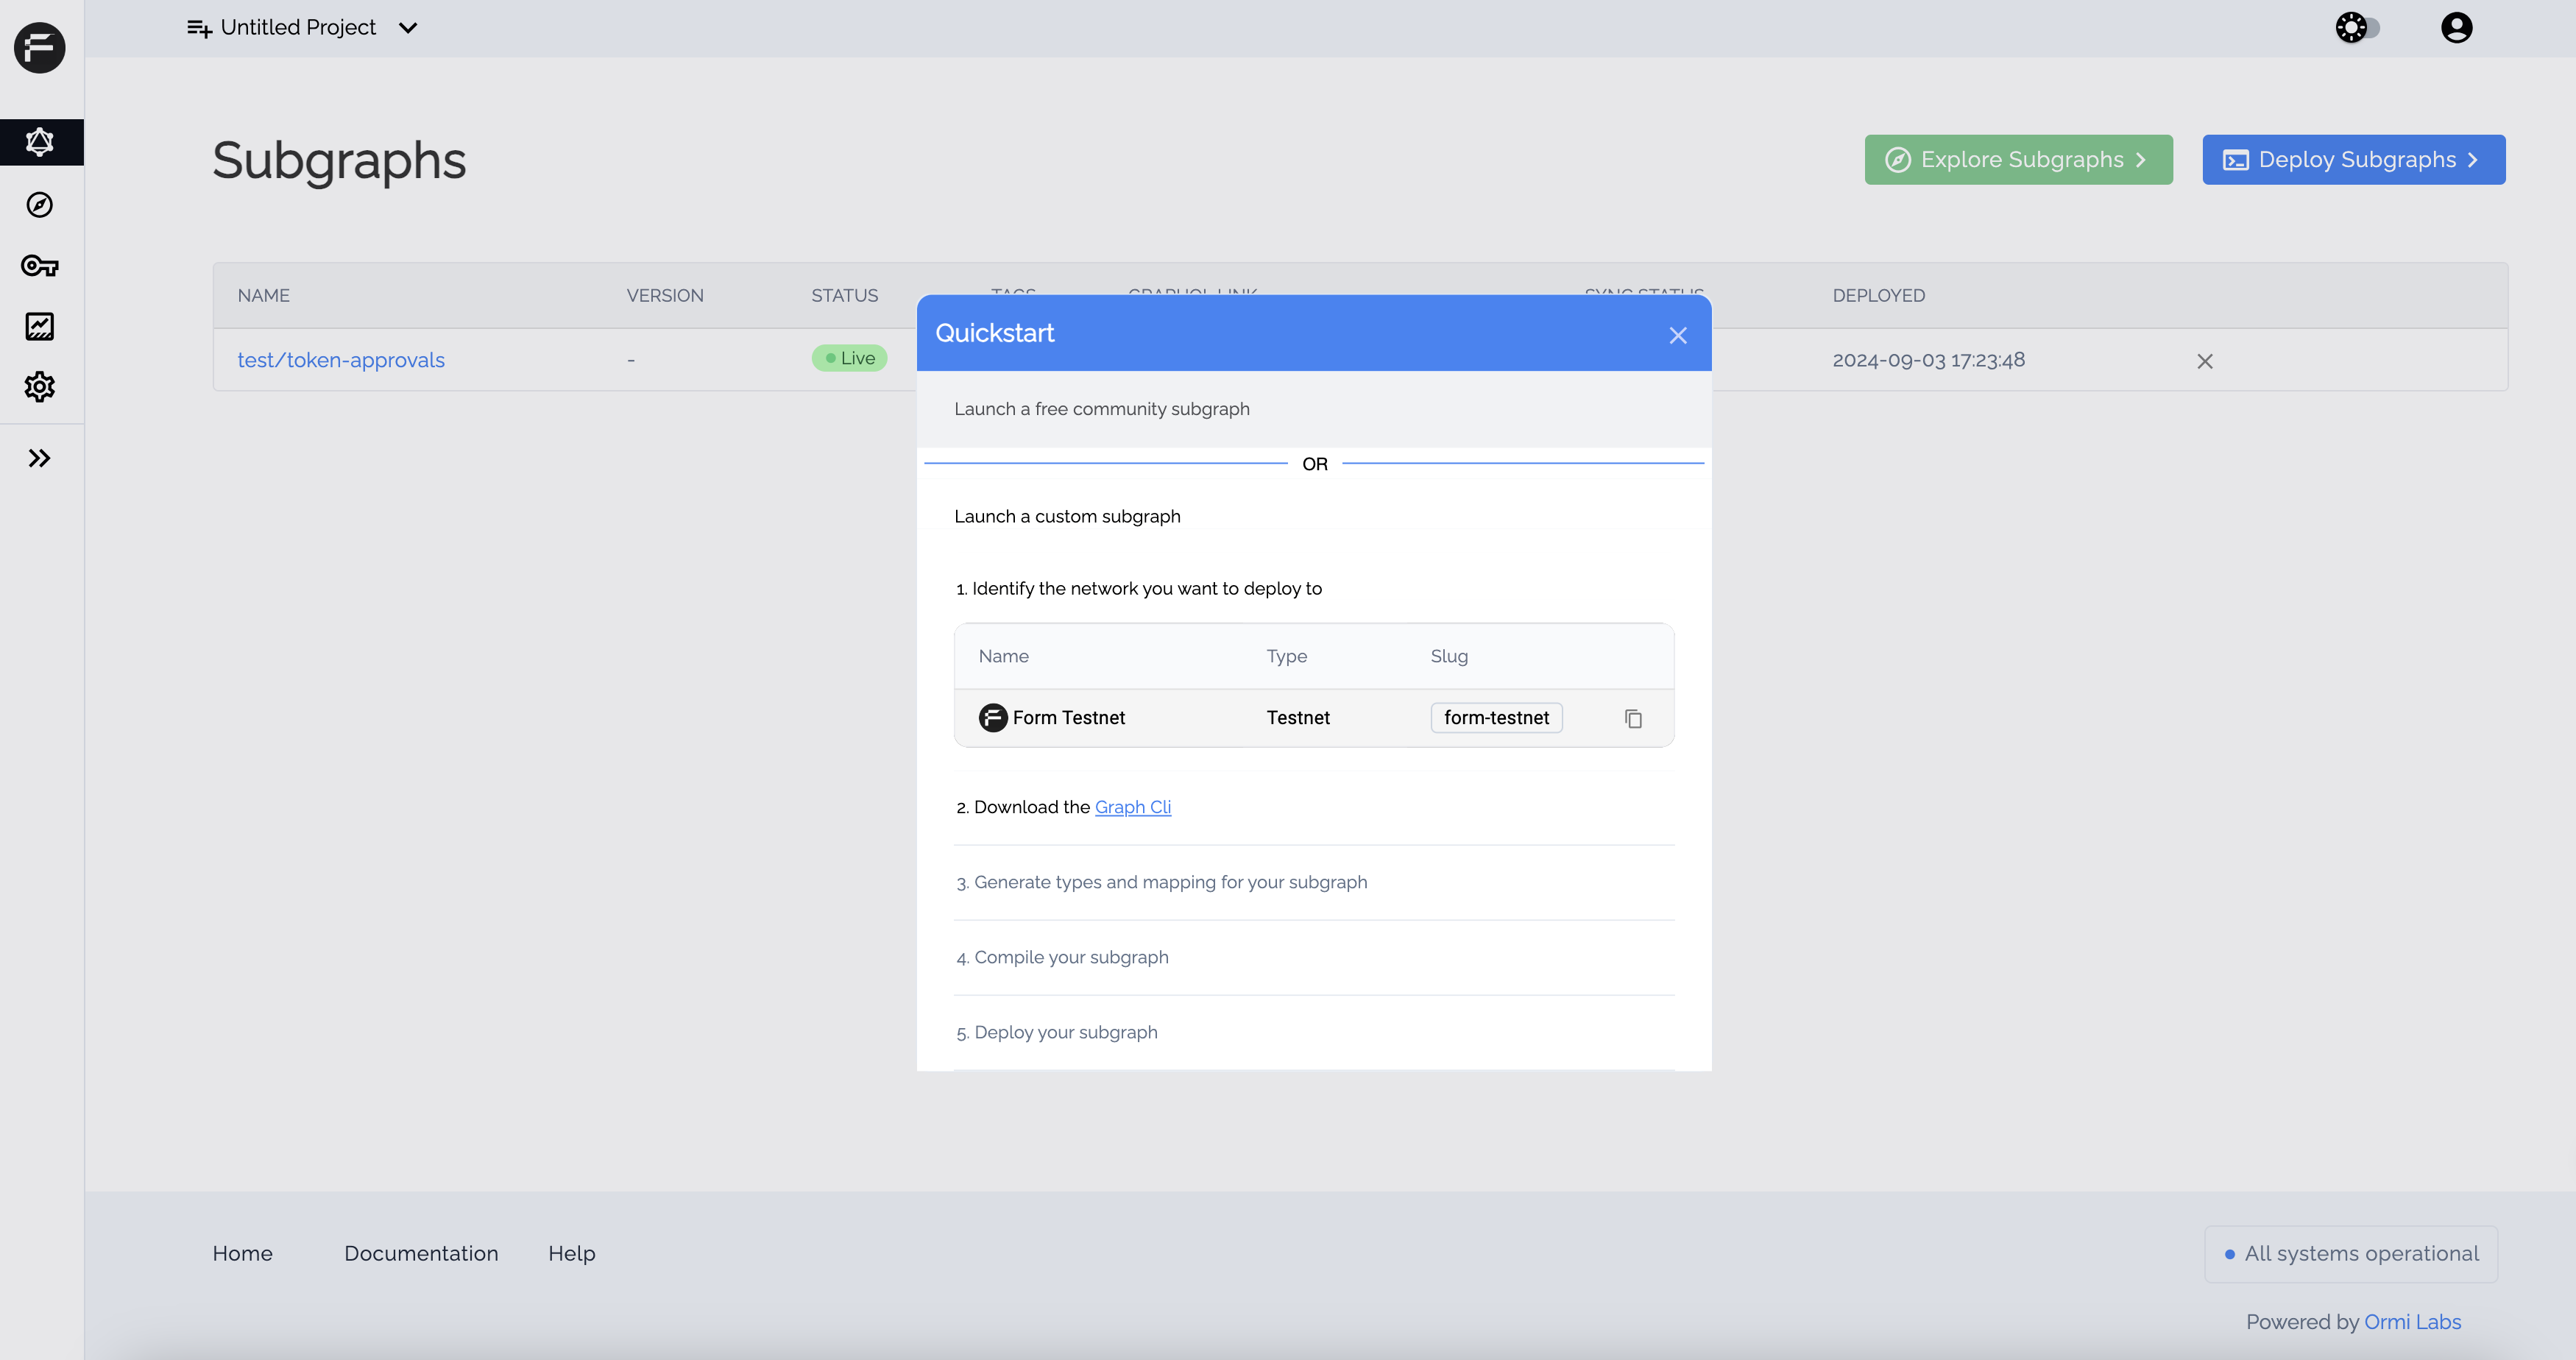The width and height of the screenshot is (2576, 1360).
Task: Expand step 3 Generate types and mapping
Action: tap(1170, 882)
